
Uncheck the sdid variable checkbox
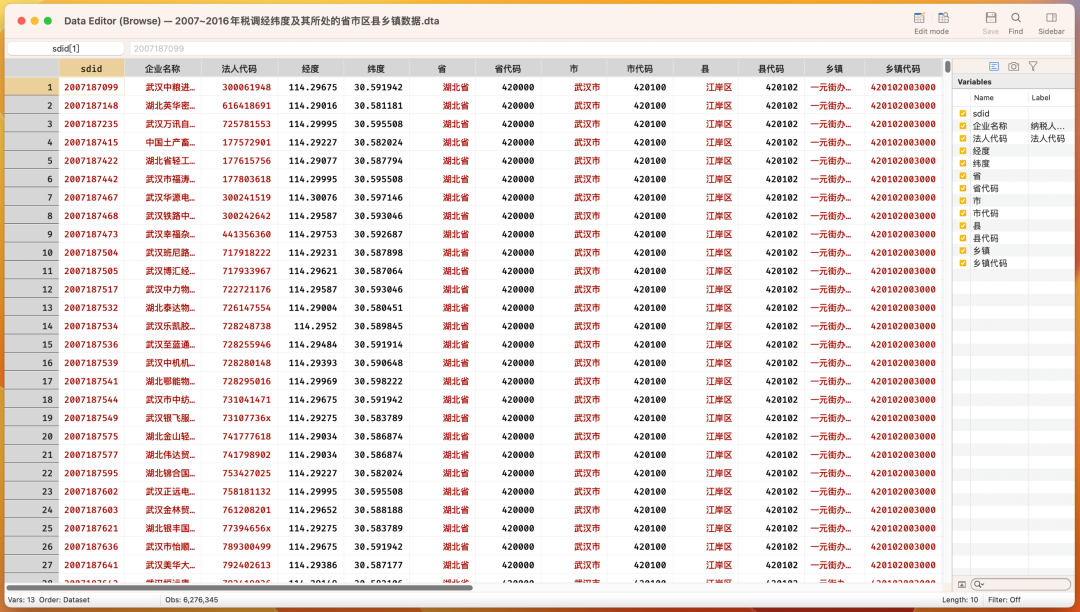[962, 114]
